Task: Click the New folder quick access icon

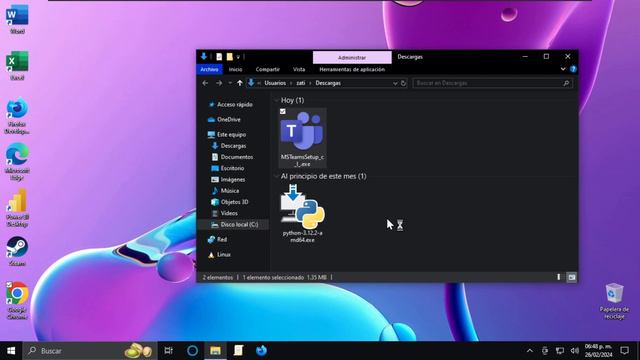Action: (x=229, y=57)
